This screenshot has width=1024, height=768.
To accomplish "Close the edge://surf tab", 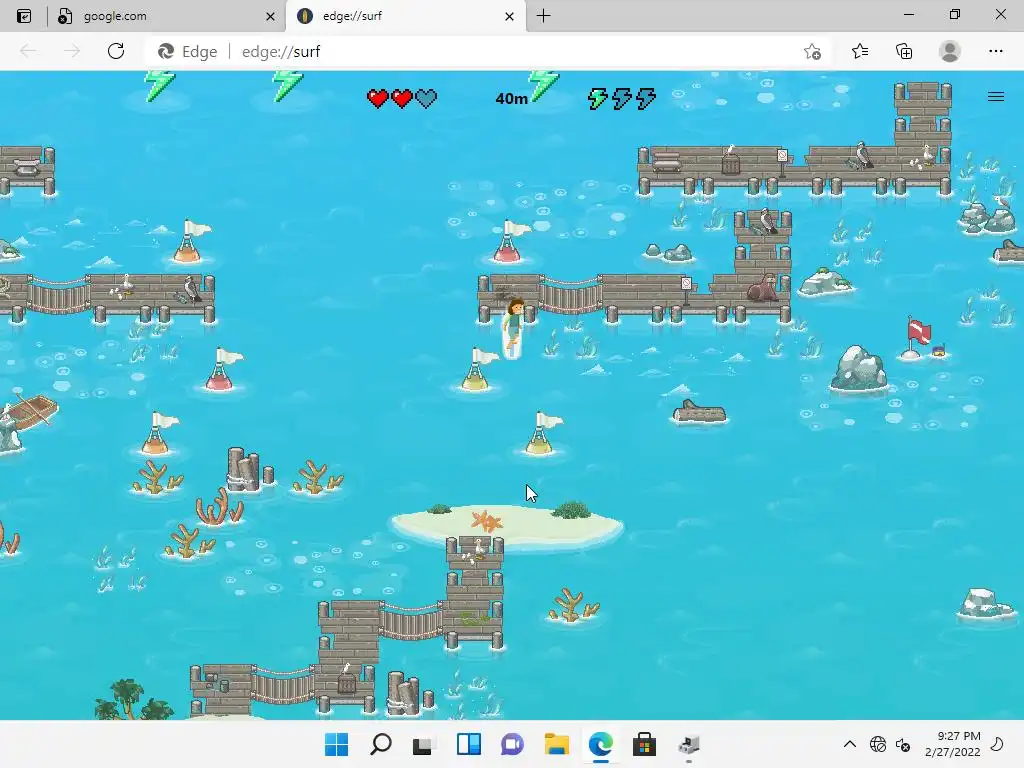I will click(509, 16).
